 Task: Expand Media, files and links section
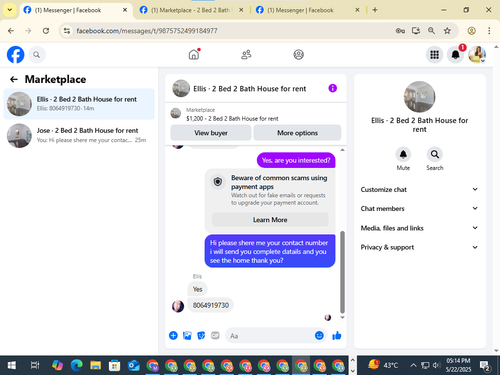pyautogui.click(x=419, y=228)
